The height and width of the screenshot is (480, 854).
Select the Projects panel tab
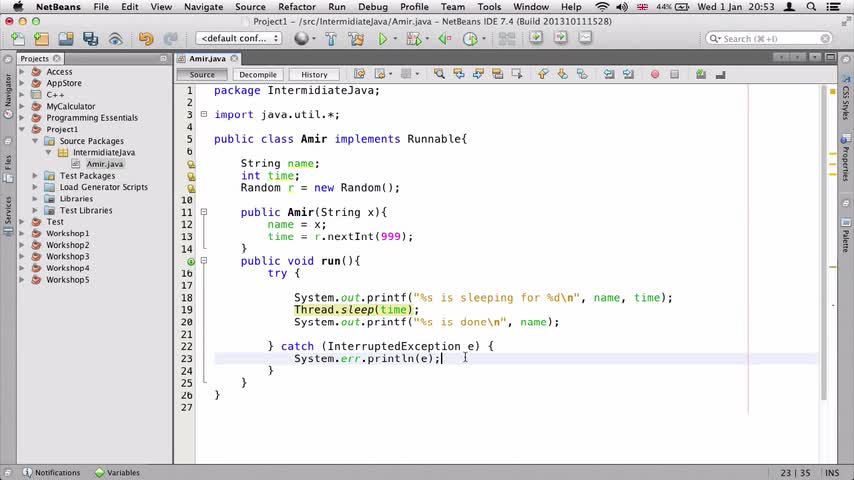34,58
